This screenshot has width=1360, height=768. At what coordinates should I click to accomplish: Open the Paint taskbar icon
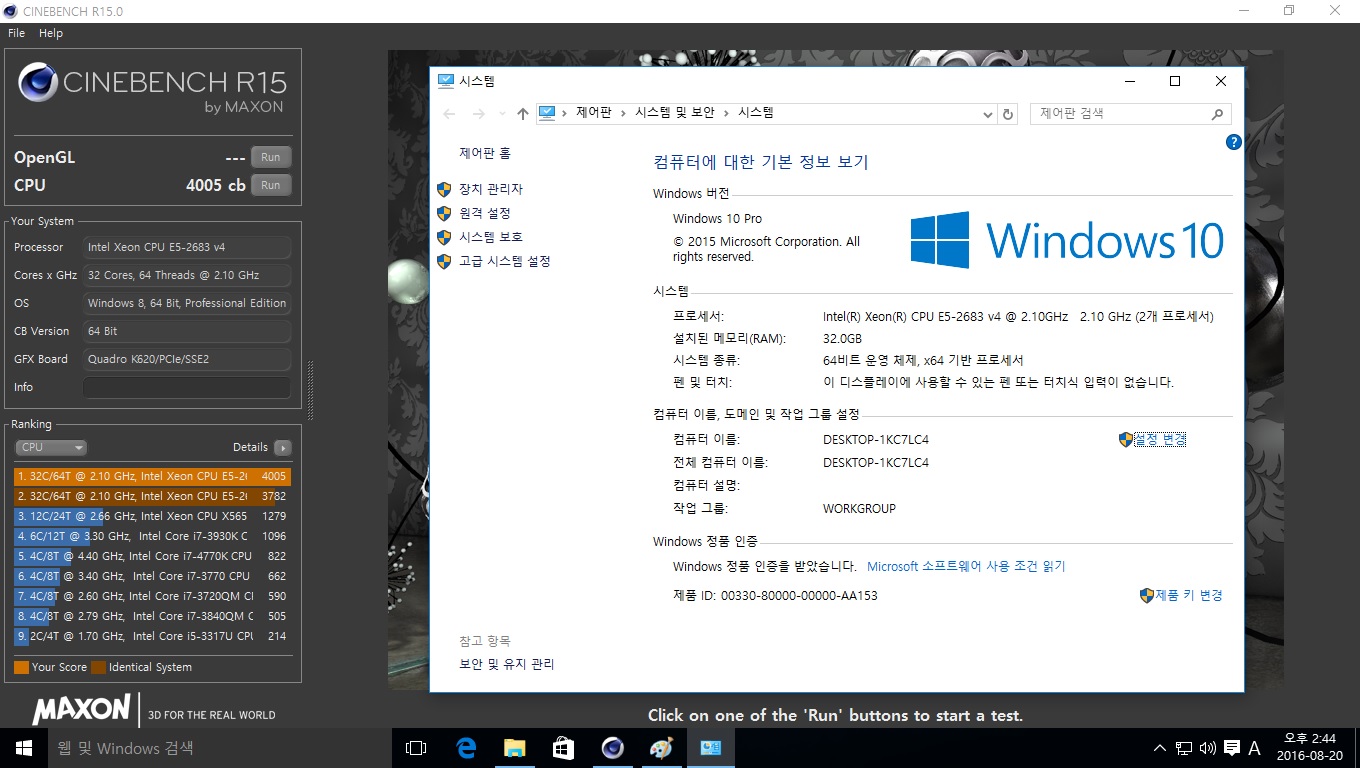pyautogui.click(x=661, y=748)
